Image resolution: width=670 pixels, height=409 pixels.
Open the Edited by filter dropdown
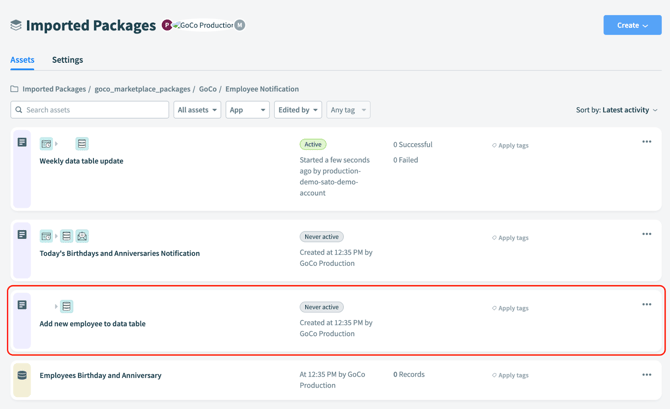pyautogui.click(x=298, y=110)
